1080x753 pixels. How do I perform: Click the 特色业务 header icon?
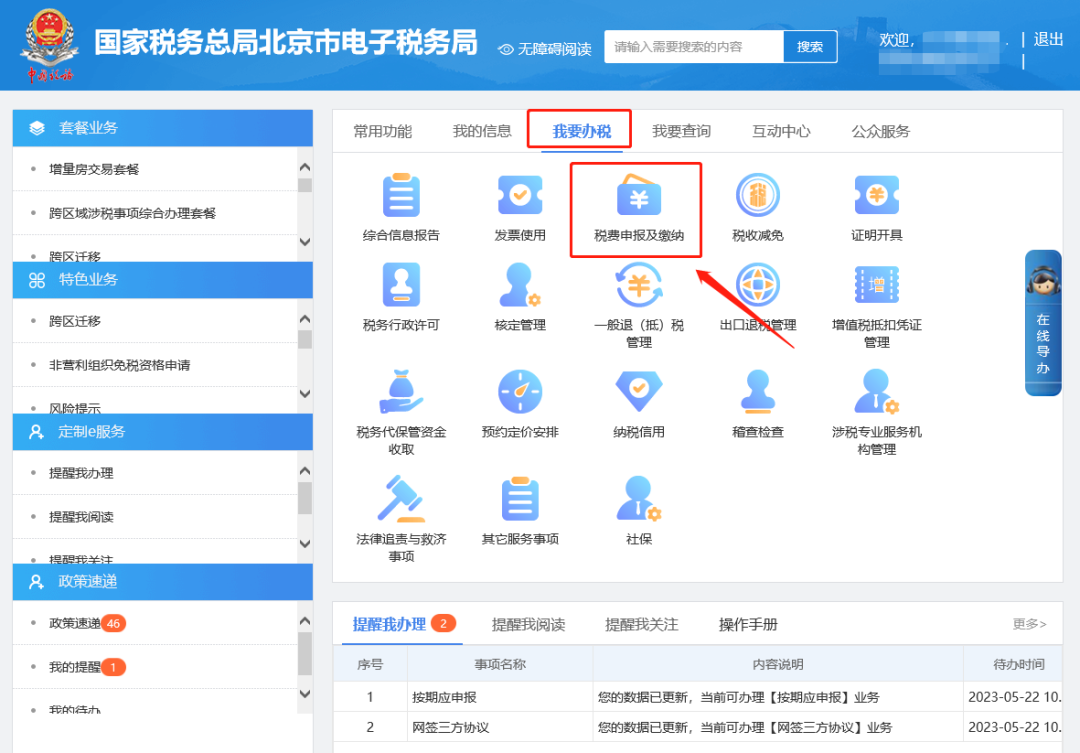(37, 280)
